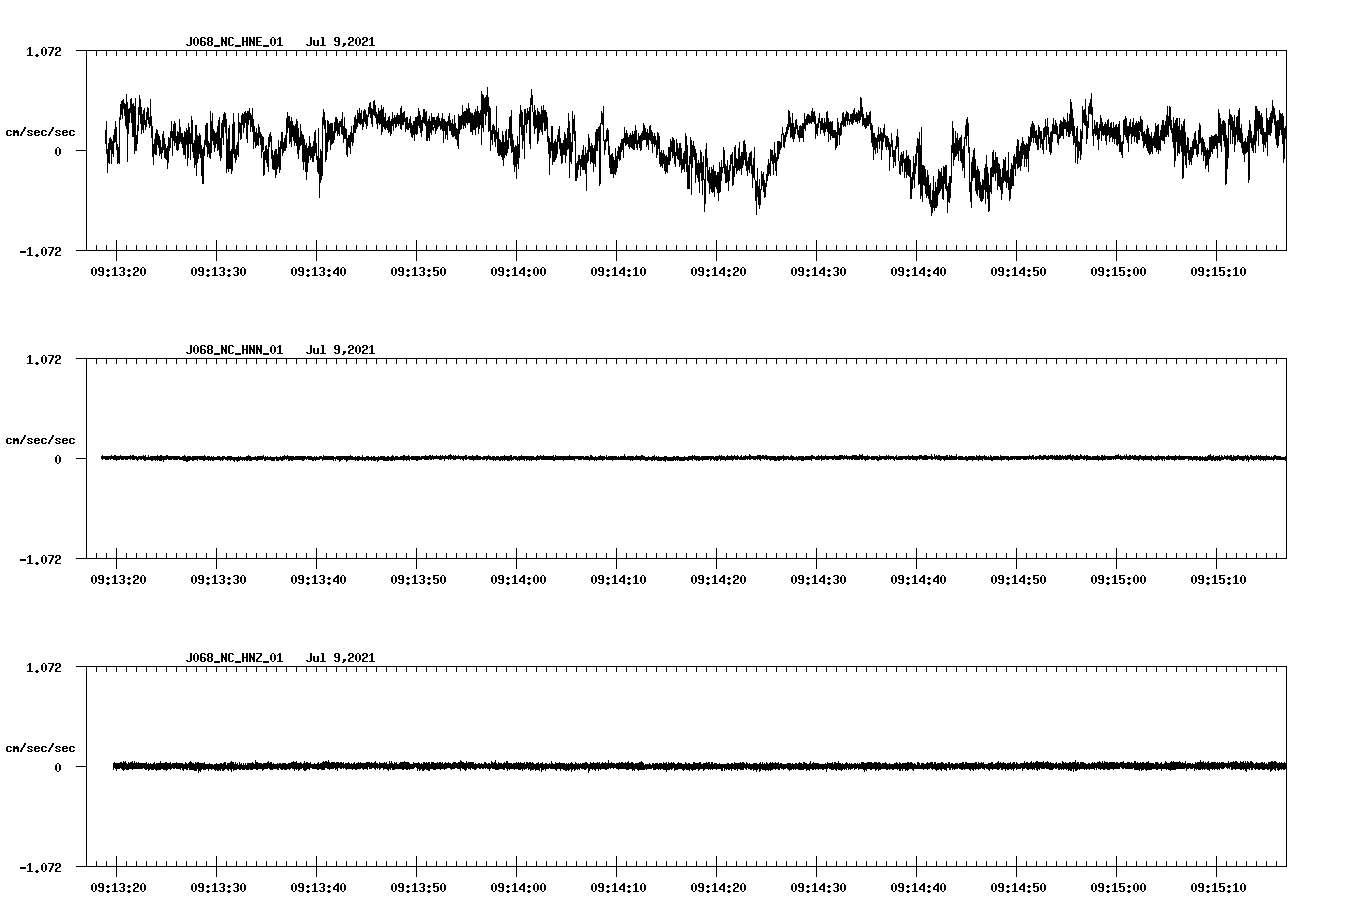
Task: Click the 09:13:20 time label under the HNE plot
Action: coord(118,271)
